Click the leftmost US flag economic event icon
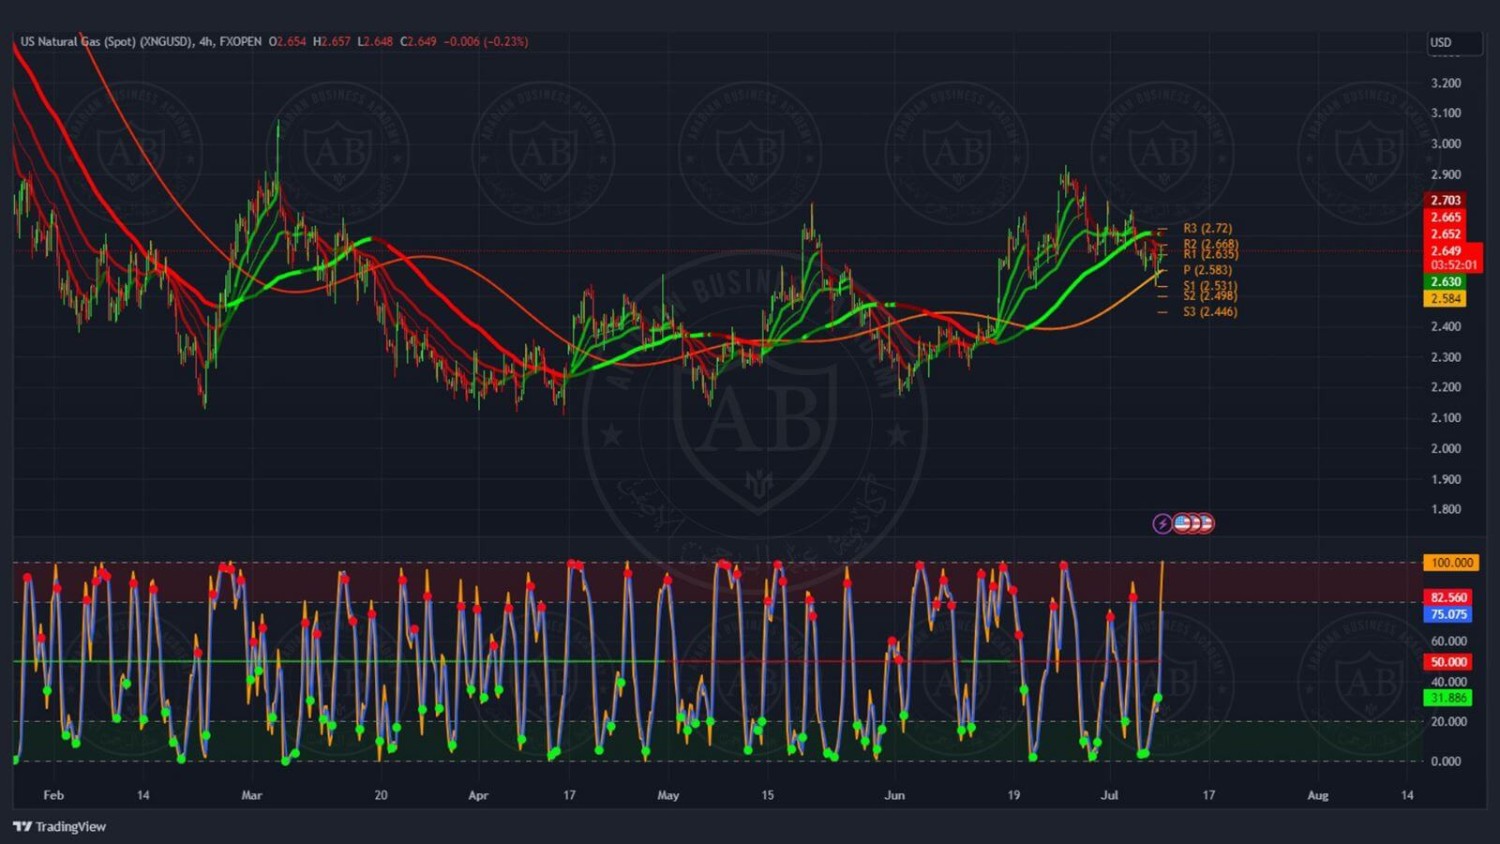 (1182, 523)
